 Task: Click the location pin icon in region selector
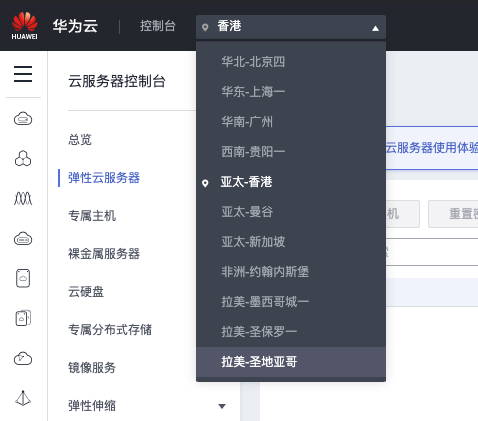pyautogui.click(x=205, y=27)
